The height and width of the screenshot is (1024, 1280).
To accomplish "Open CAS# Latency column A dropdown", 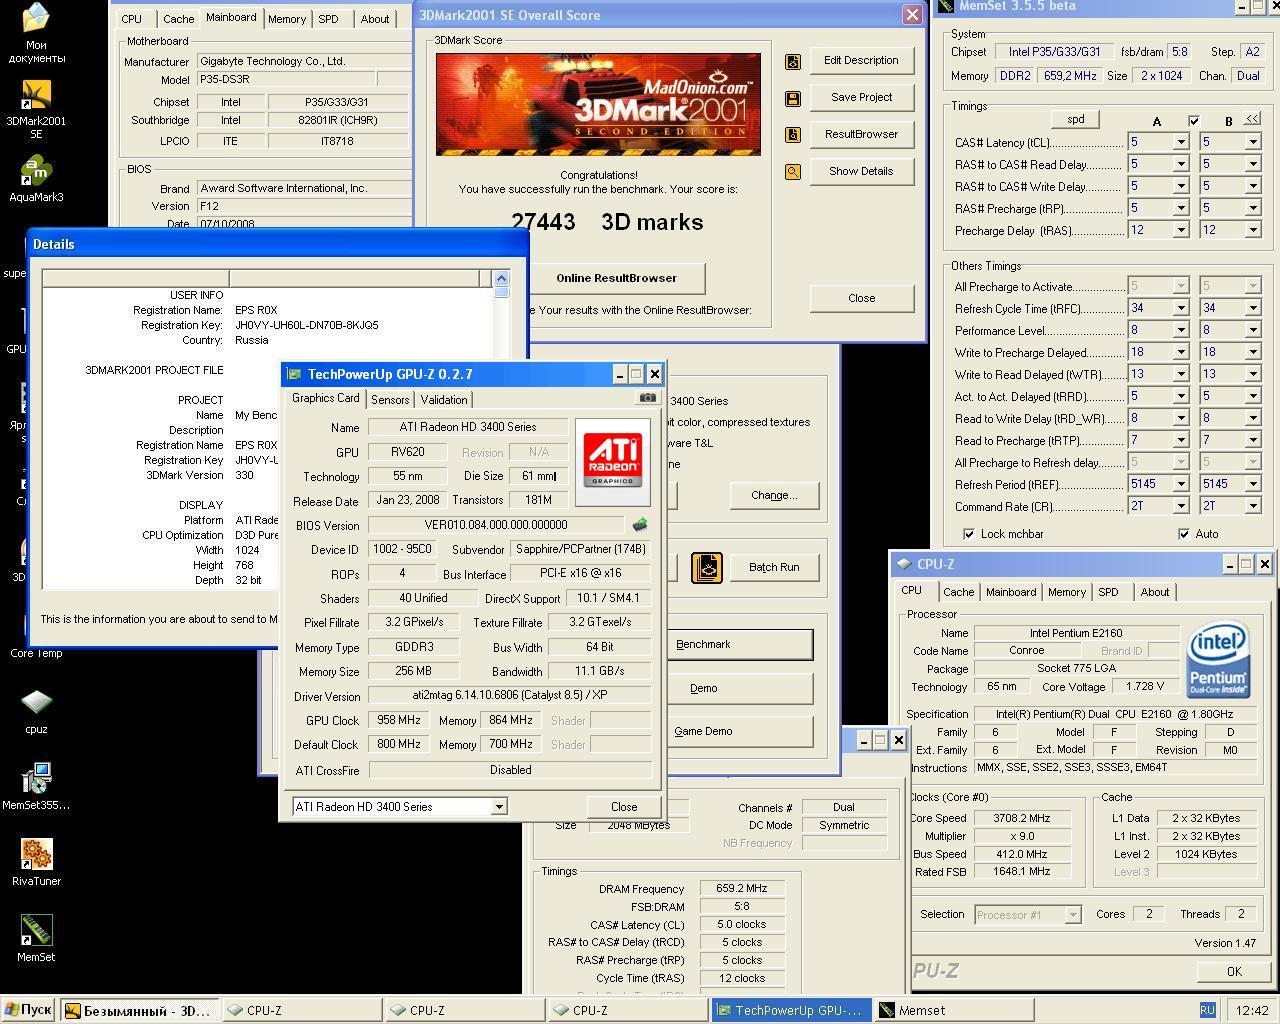I will click(1180, 143).
